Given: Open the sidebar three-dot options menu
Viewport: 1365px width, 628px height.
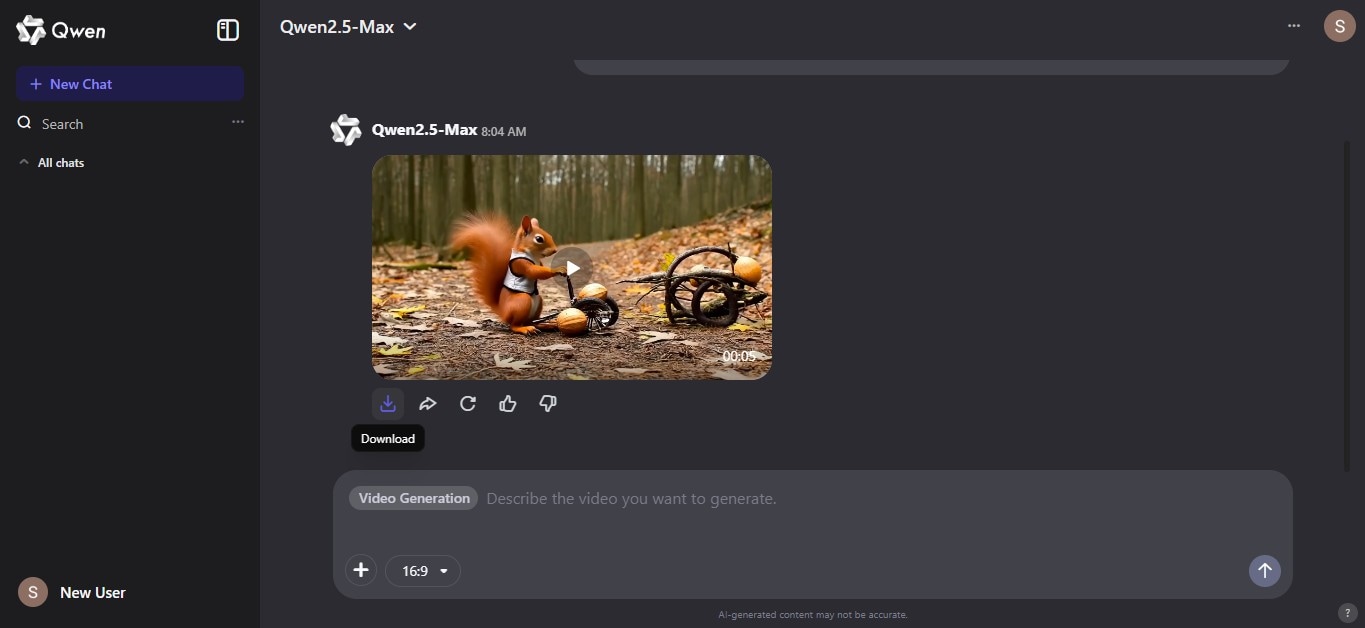Looking at the screenshot, I should pos(238,122).
